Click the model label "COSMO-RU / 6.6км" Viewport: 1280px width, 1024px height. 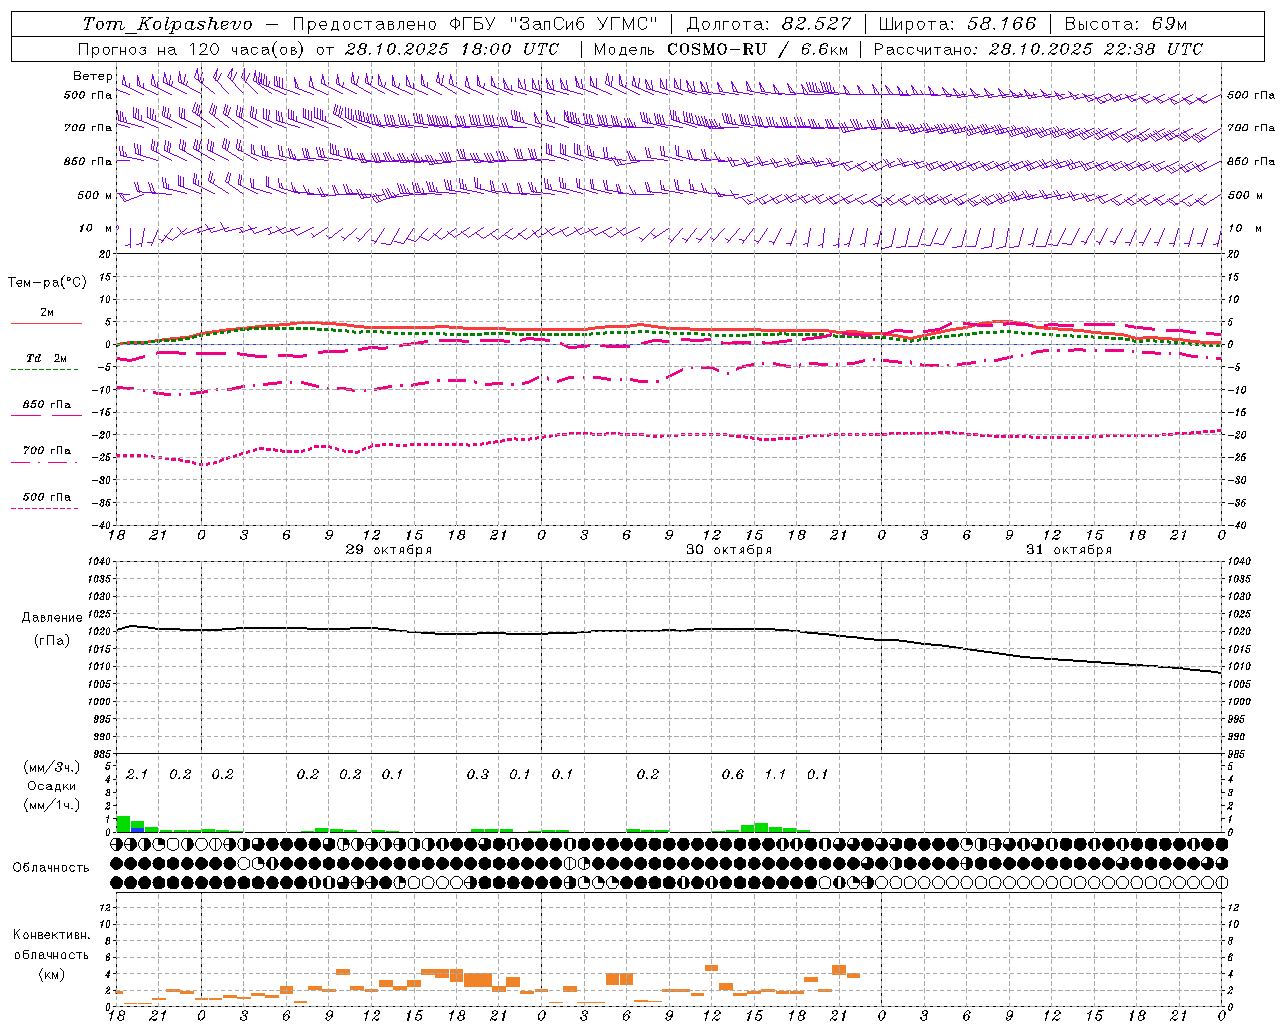pos(758,49)
